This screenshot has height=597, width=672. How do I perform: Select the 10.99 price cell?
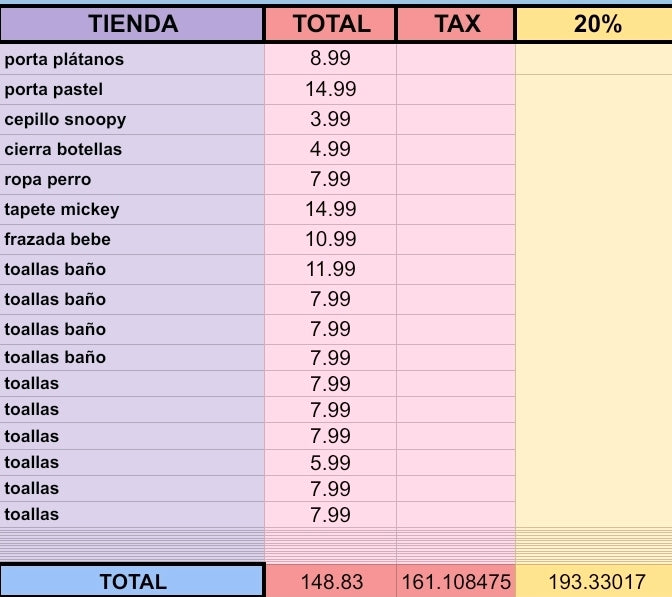pyautogui.click(x=330, y=240)
